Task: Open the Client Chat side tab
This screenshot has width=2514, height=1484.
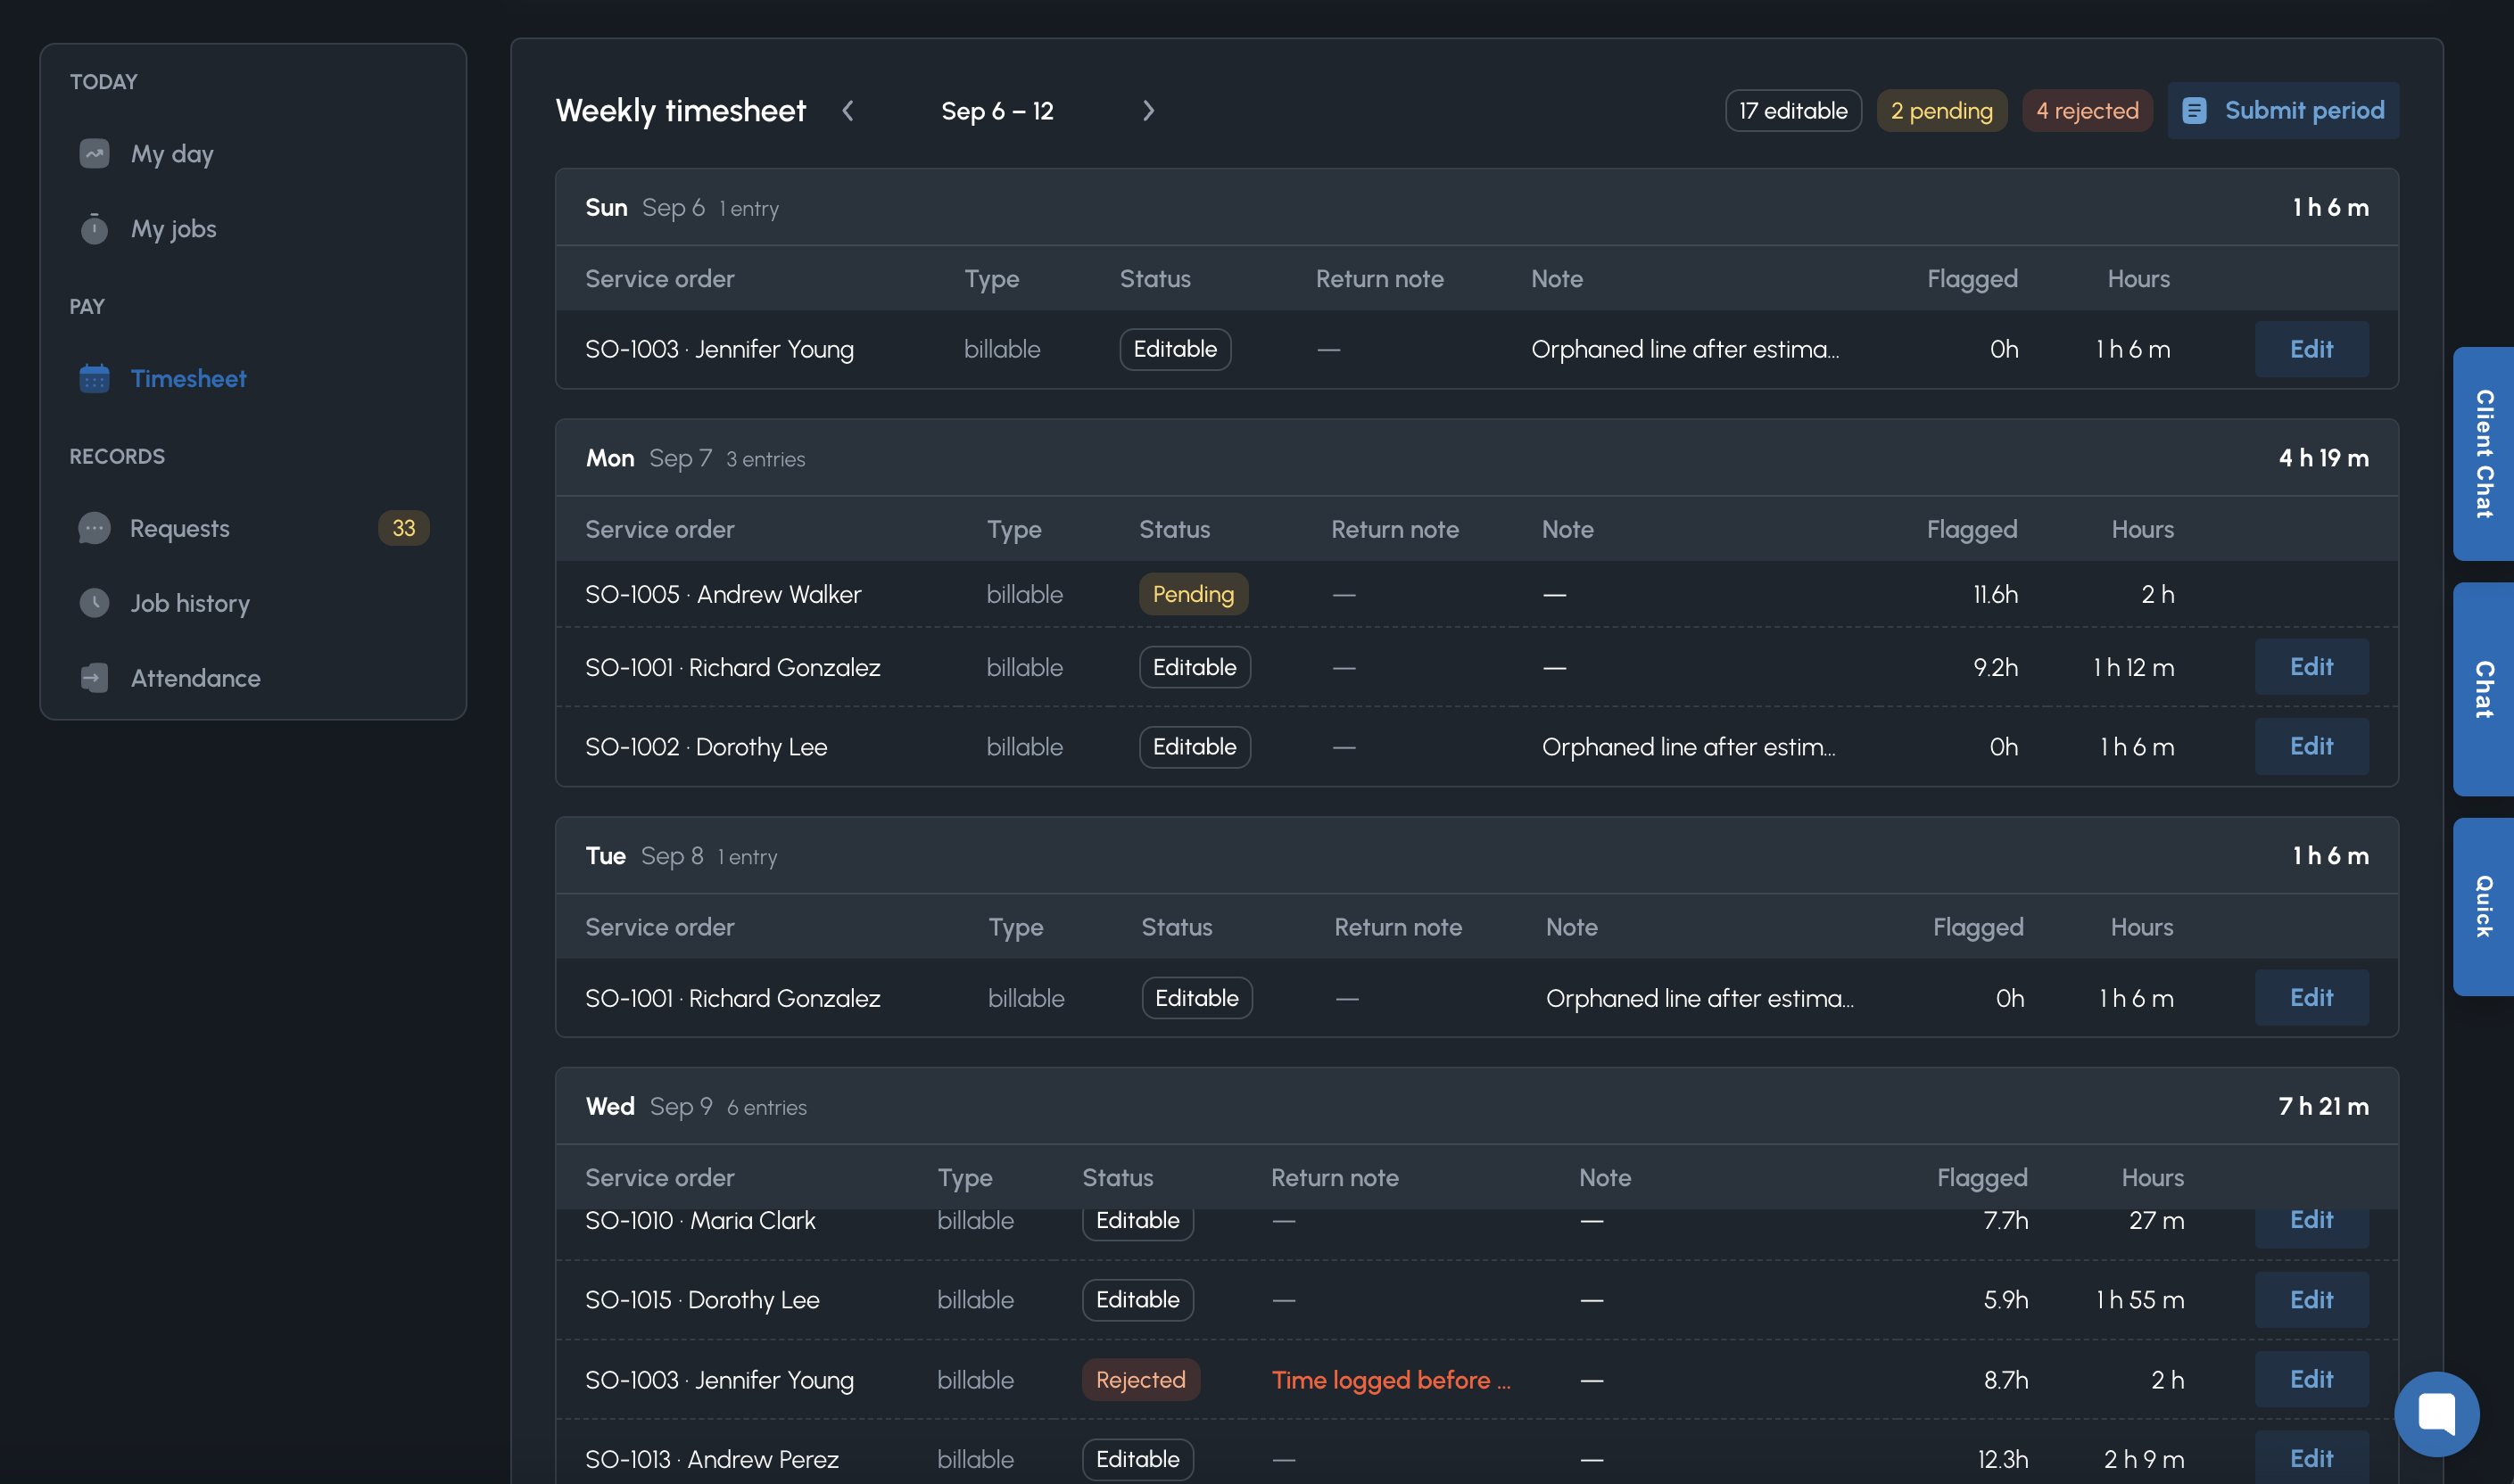Action: coord(2484,454)
